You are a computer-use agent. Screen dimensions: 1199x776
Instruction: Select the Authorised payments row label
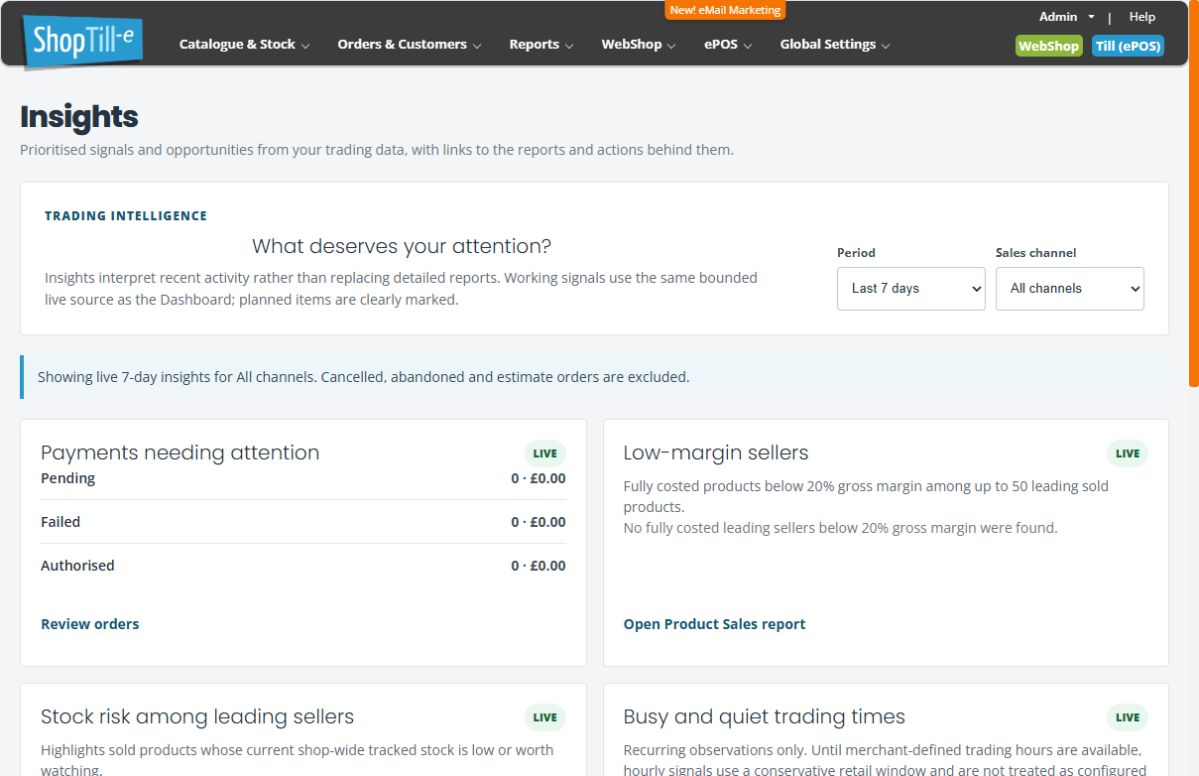click(77, 565)
